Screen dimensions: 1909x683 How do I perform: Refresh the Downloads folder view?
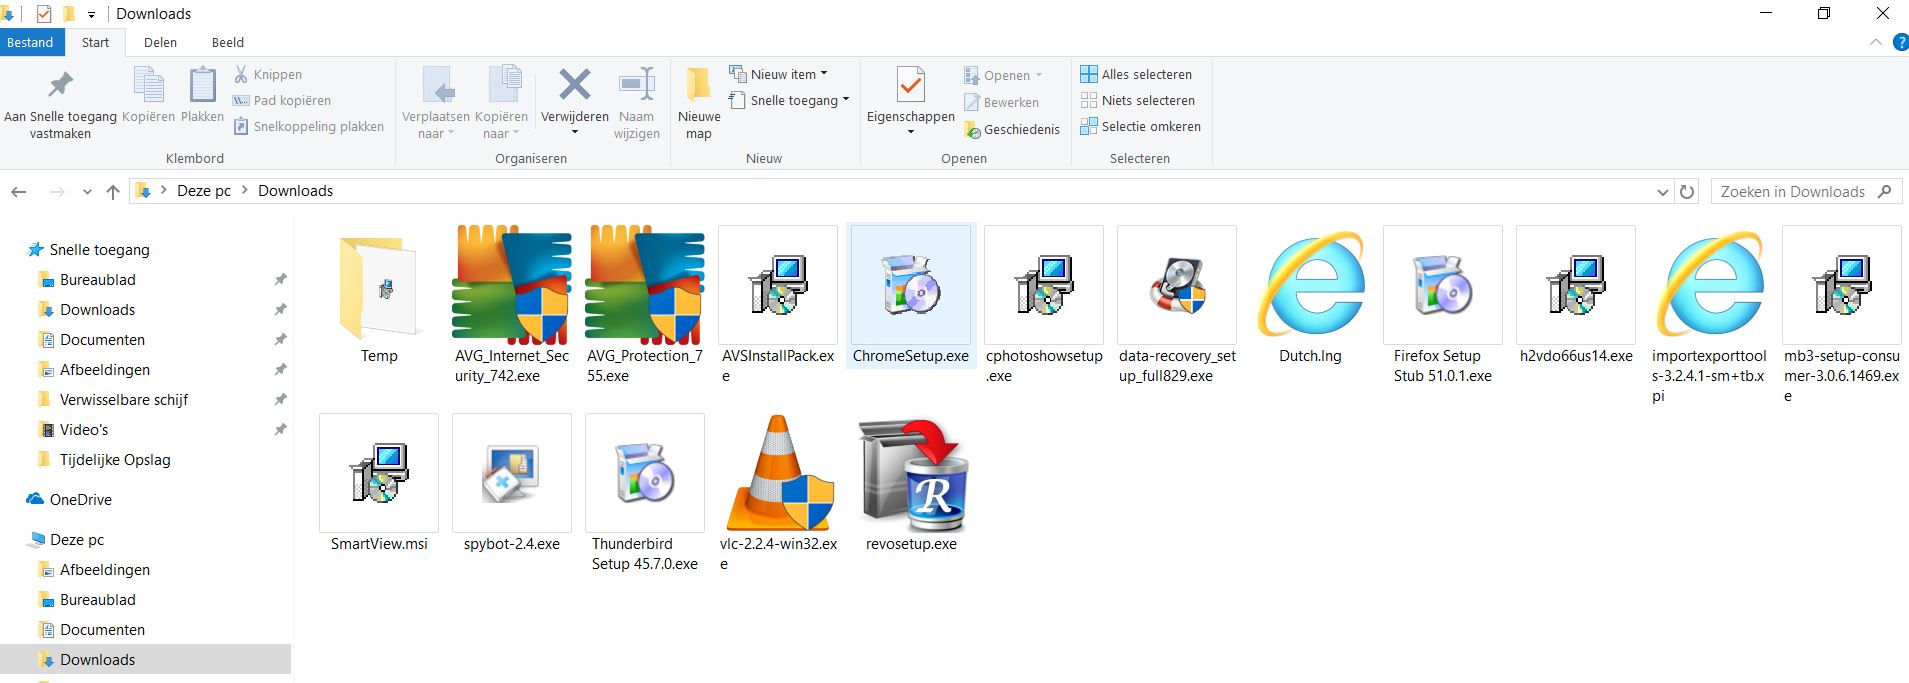pyautogui.click(x=1687, y=191)
